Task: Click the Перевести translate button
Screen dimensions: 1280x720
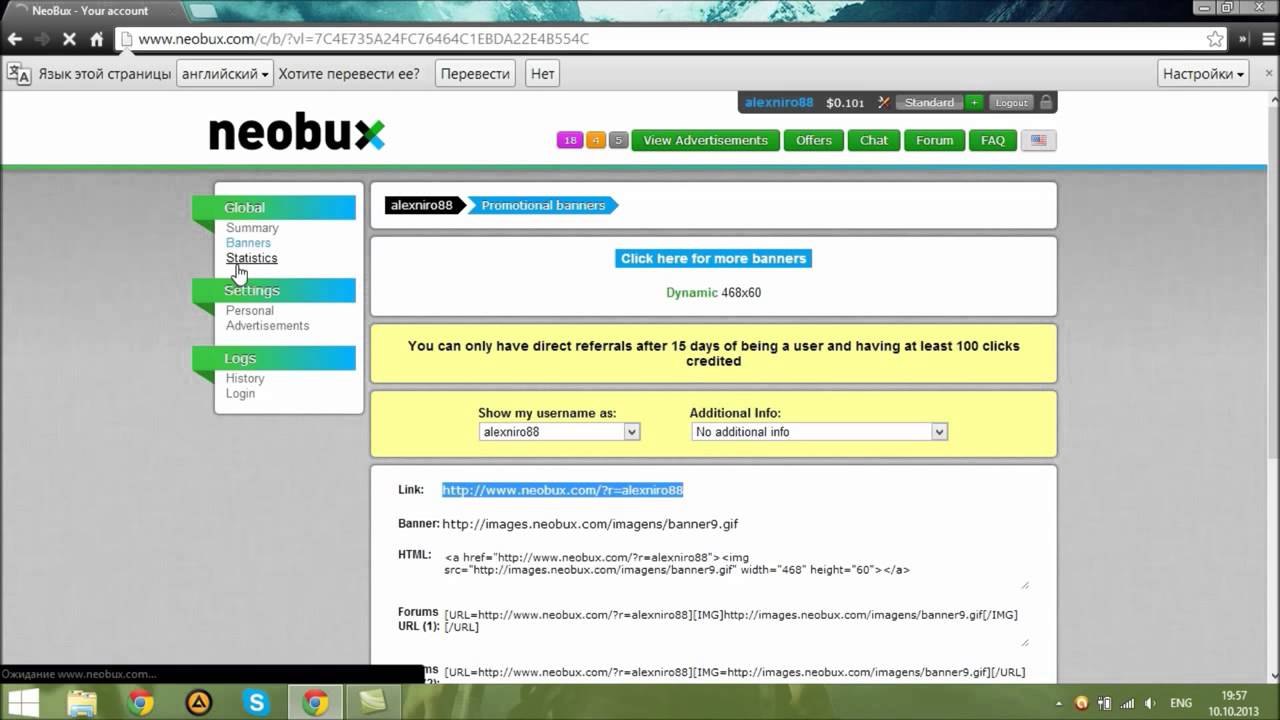Action: tap(475, 74)
